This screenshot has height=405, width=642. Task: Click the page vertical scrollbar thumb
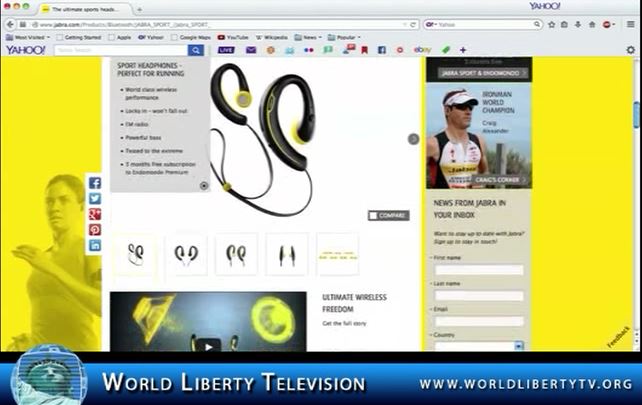click(637, 115)
